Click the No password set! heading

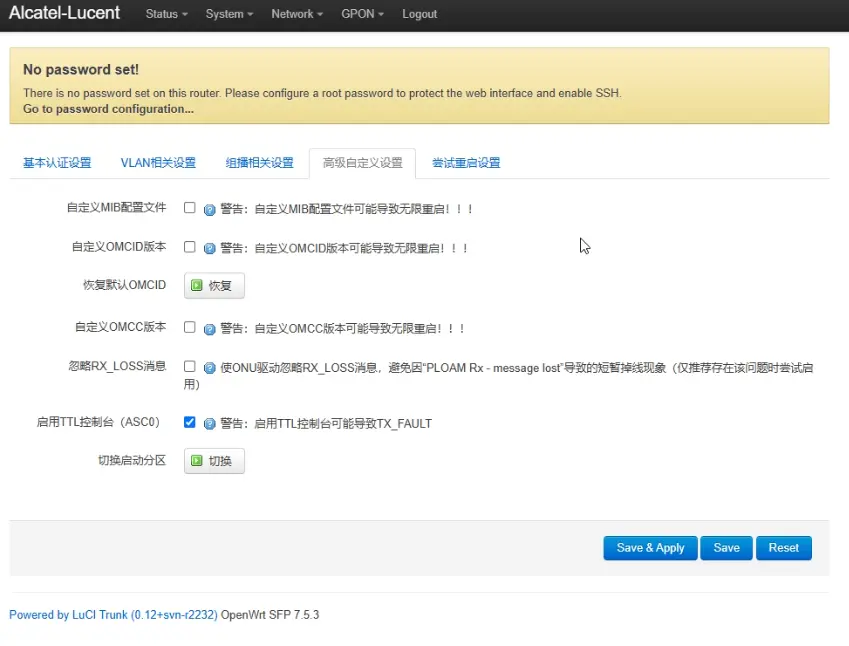pos(81,70)
